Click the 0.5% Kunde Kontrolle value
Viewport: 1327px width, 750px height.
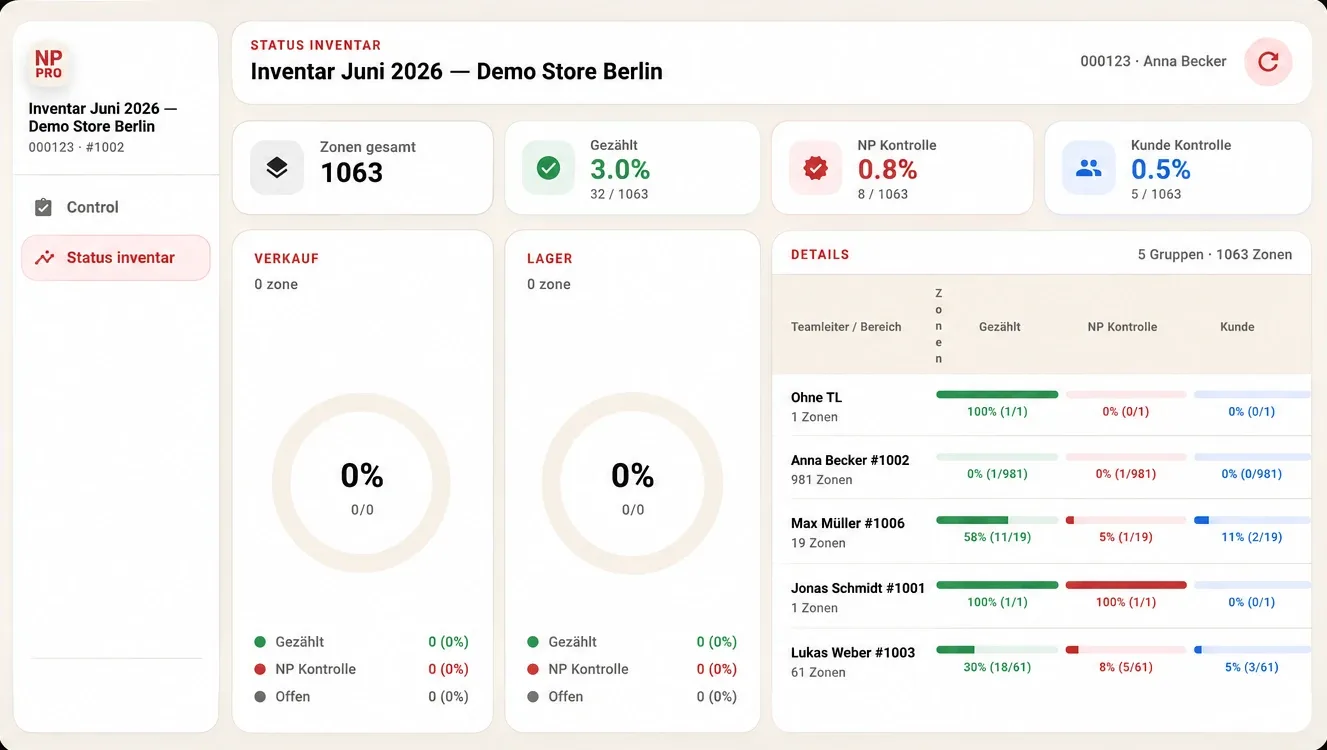[1161, 170]
